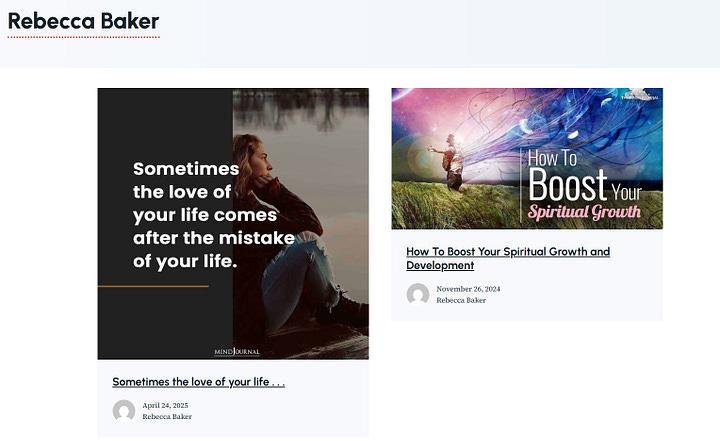The width and height of the screenshot is (720, 441).
Task: Open 'How To Boost Your Spiritual Growth and Development' link
Action: pos(508,258)
